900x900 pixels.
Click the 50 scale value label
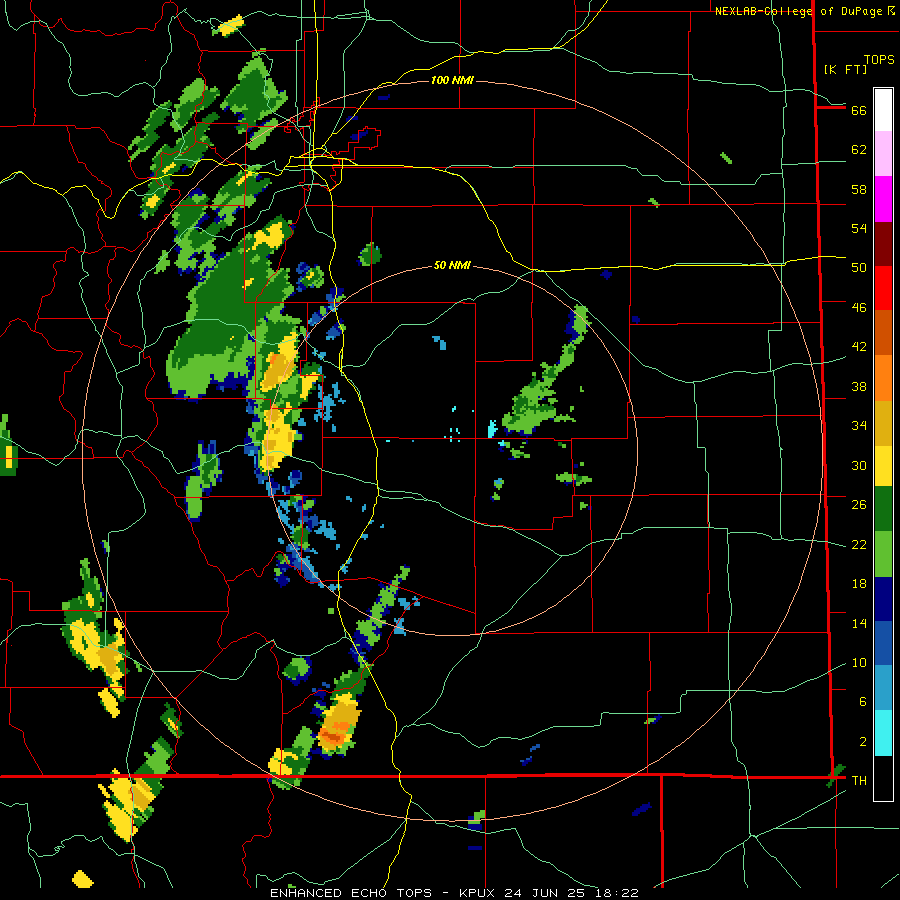[859, 267]
